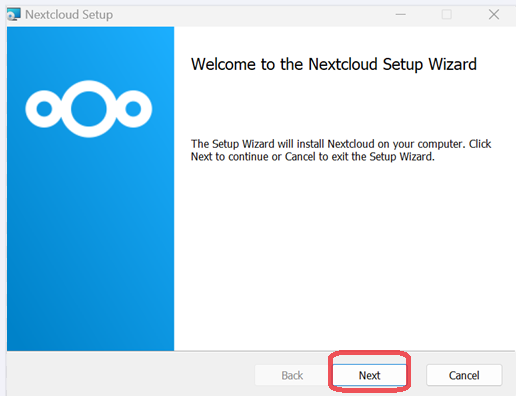
Task: Click the large center circle of Nextcloud logo
Action: (x=88, y=109)
